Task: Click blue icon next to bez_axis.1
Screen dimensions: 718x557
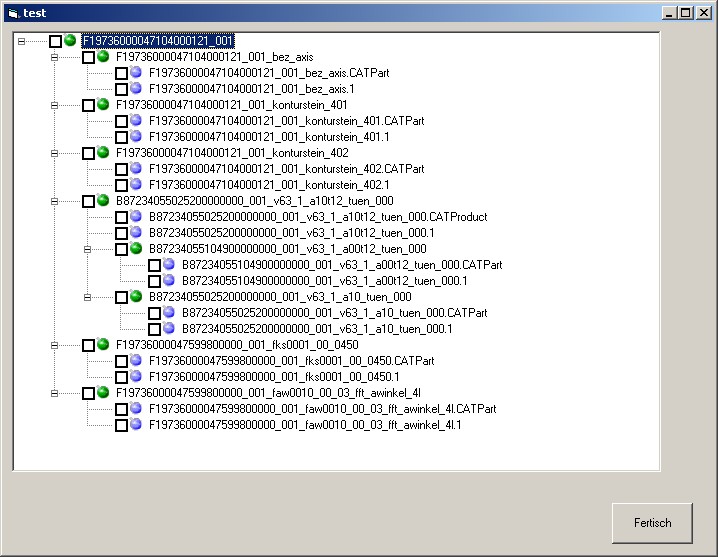Action: 136,88
